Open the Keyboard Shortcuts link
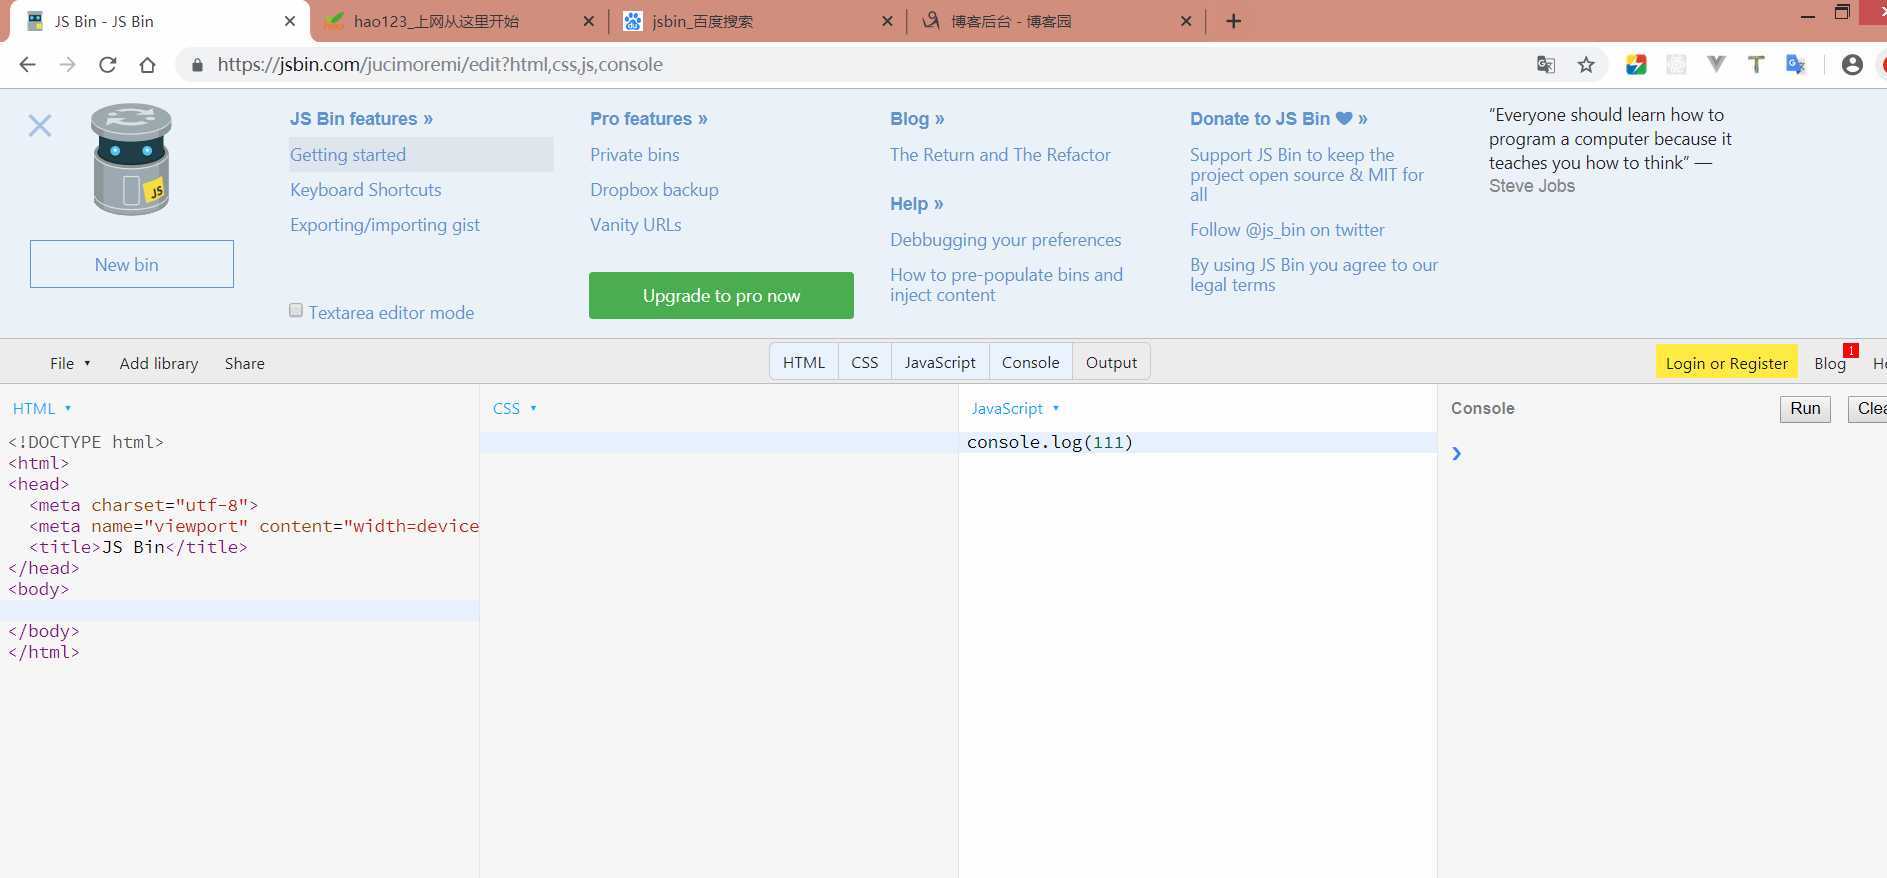 (x=366, y=190)
